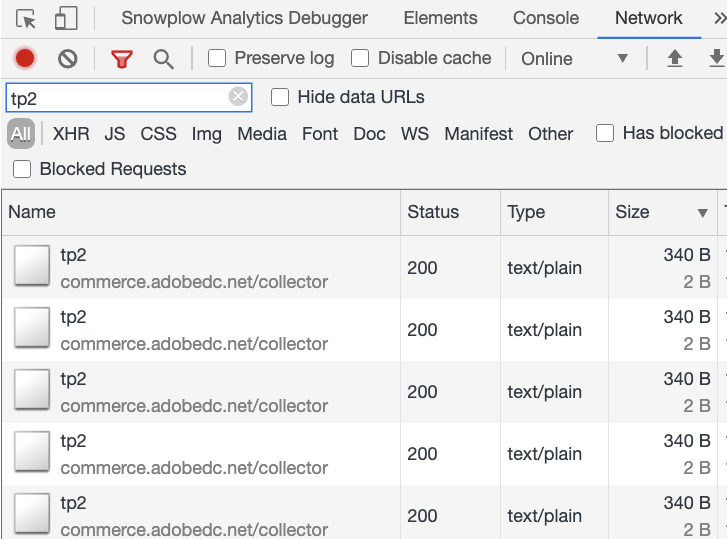
Task: Tick the Hide data URLs checkbox
Action: pyautogui.click(x=281, y=97)
